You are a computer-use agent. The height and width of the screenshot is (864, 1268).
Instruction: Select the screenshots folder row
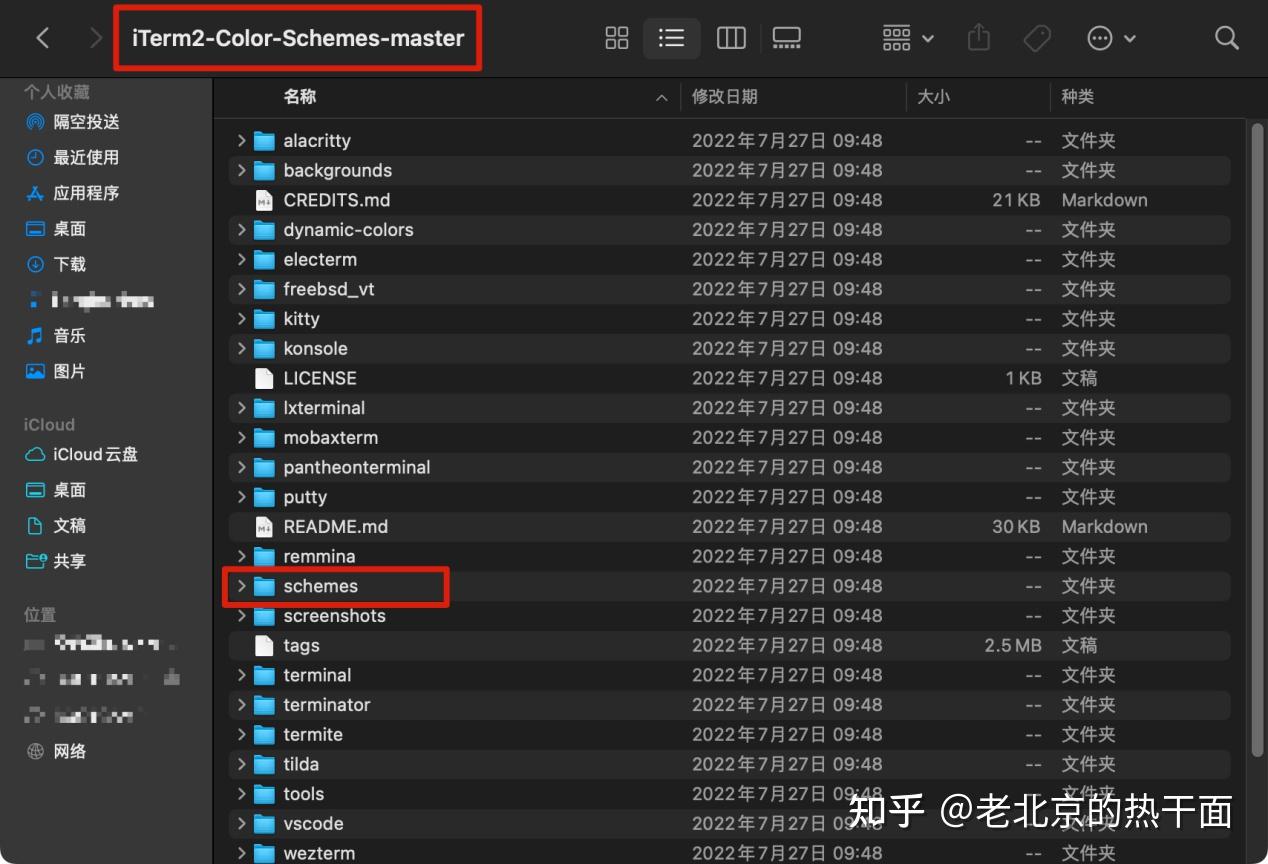click(729, 616)
